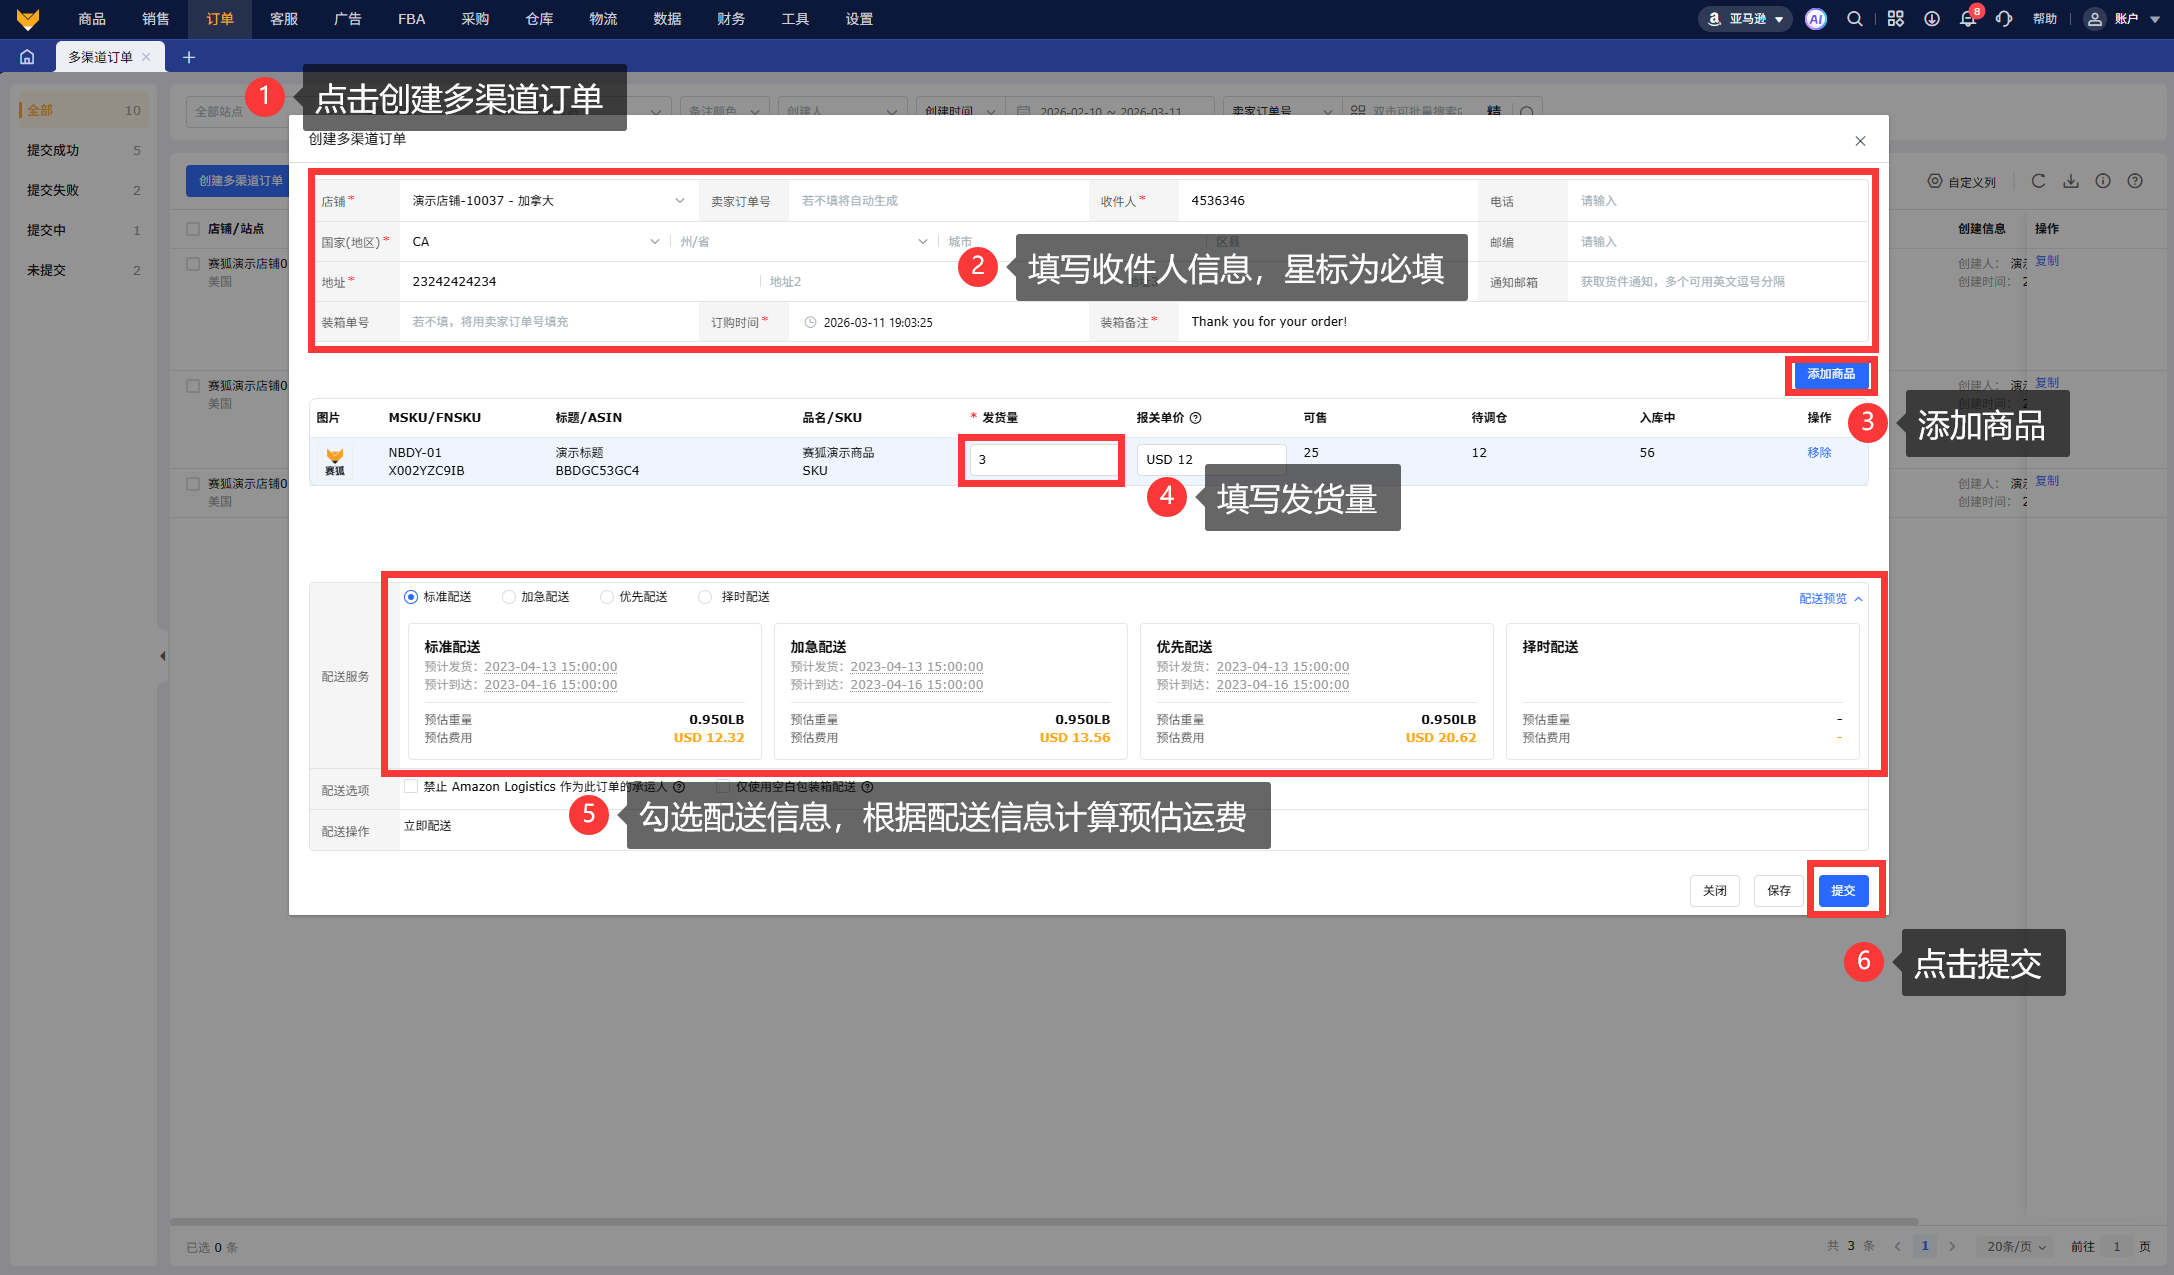Click the customer support headset icon

tap(2004, 19)
